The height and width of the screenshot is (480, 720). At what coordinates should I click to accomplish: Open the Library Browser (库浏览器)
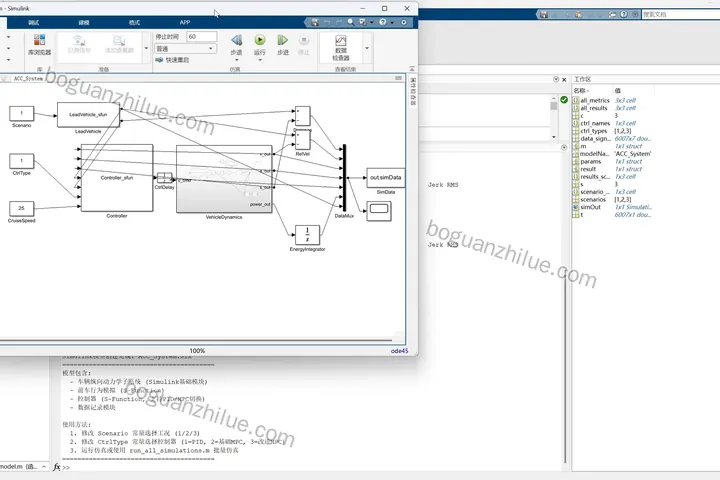[x=39, y=45]
